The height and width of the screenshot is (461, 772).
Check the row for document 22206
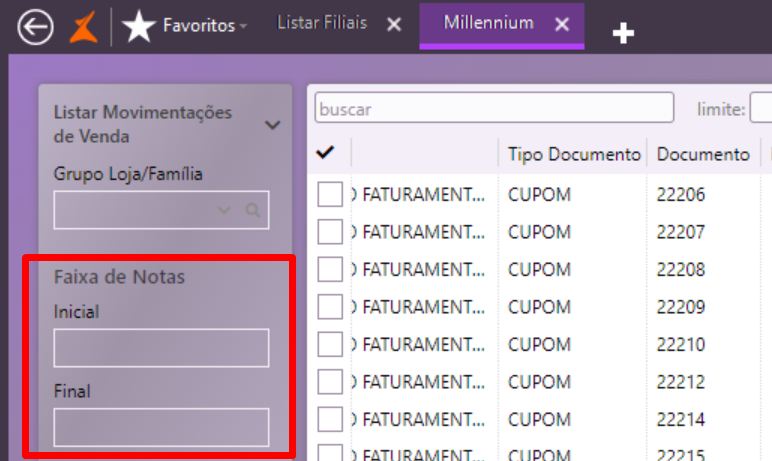click(x=330, y=195)
